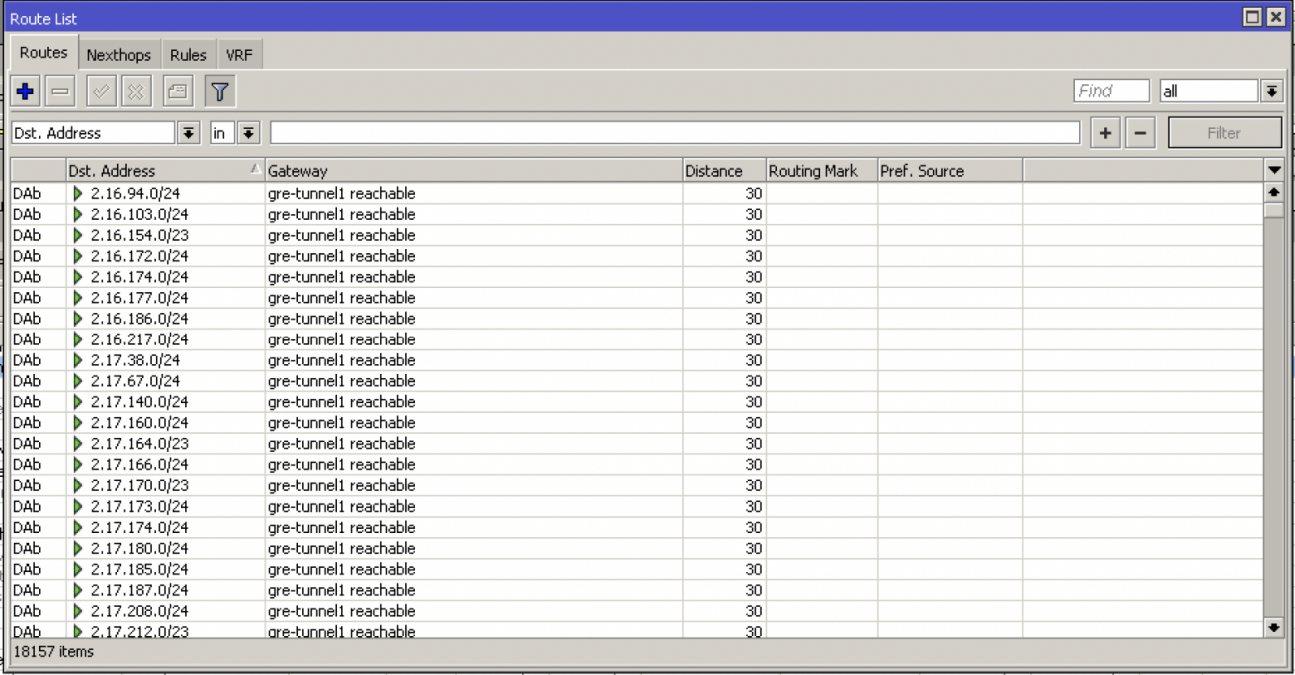Screen dimensions: 1295x675
Task: Open the Rules tab
Action: pyautogui.click(x=188, y=55)
